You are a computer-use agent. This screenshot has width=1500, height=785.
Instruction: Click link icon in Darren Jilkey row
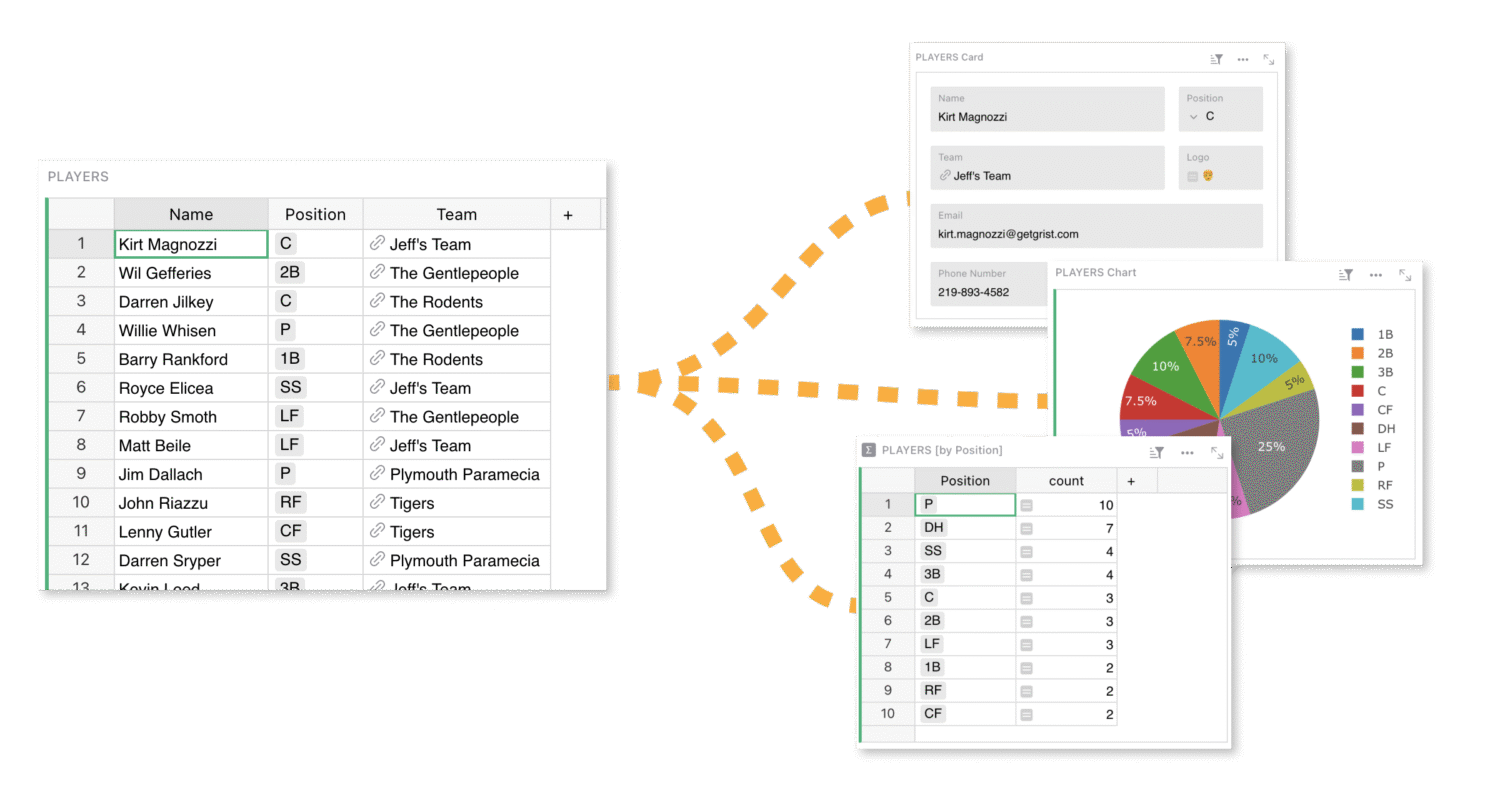[377, 301]
